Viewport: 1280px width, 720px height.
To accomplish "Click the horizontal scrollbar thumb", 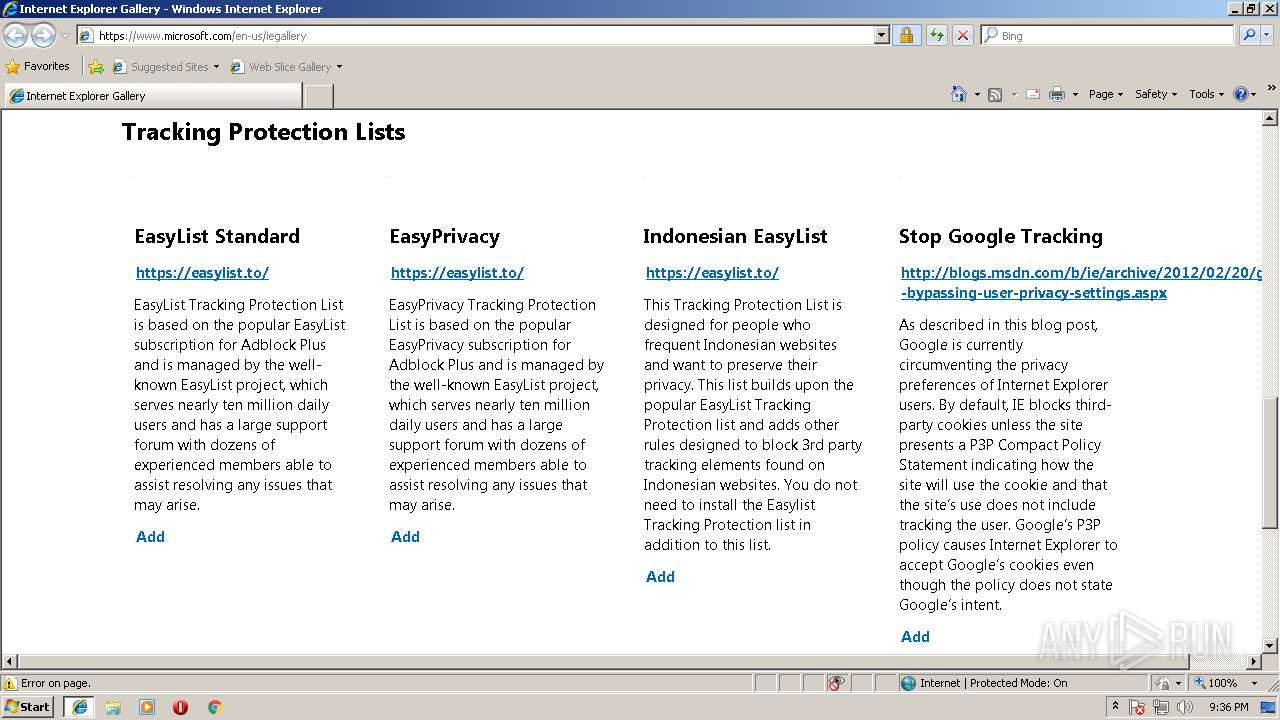I will (x=603, y=661).
